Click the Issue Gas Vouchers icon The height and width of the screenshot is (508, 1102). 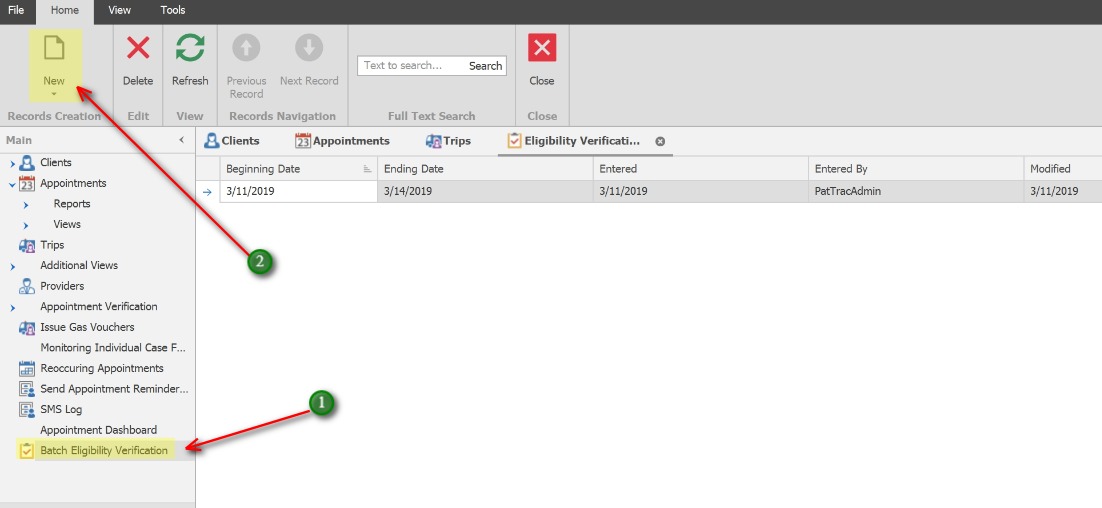pyautogui.click(x=27, y=327)
